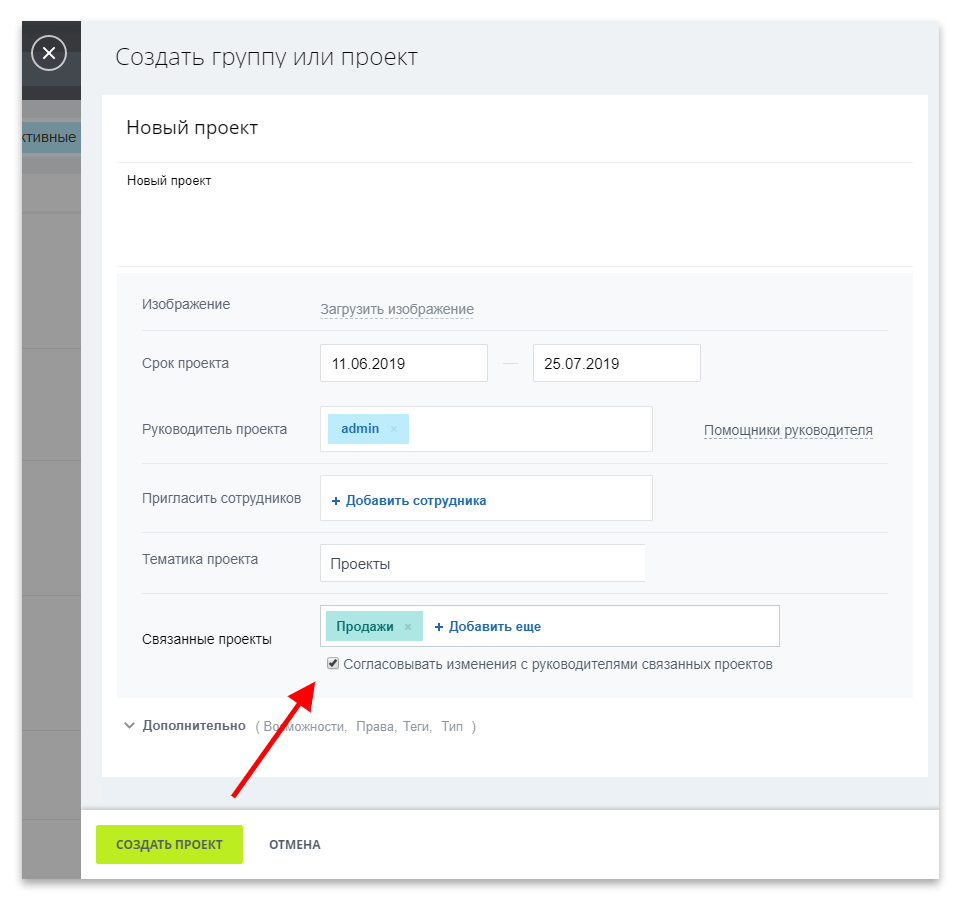The width and height of the screenshot is (960, 900).
Task: Click the Руководитель проекта selector box
Action: [x=486, y=429]
